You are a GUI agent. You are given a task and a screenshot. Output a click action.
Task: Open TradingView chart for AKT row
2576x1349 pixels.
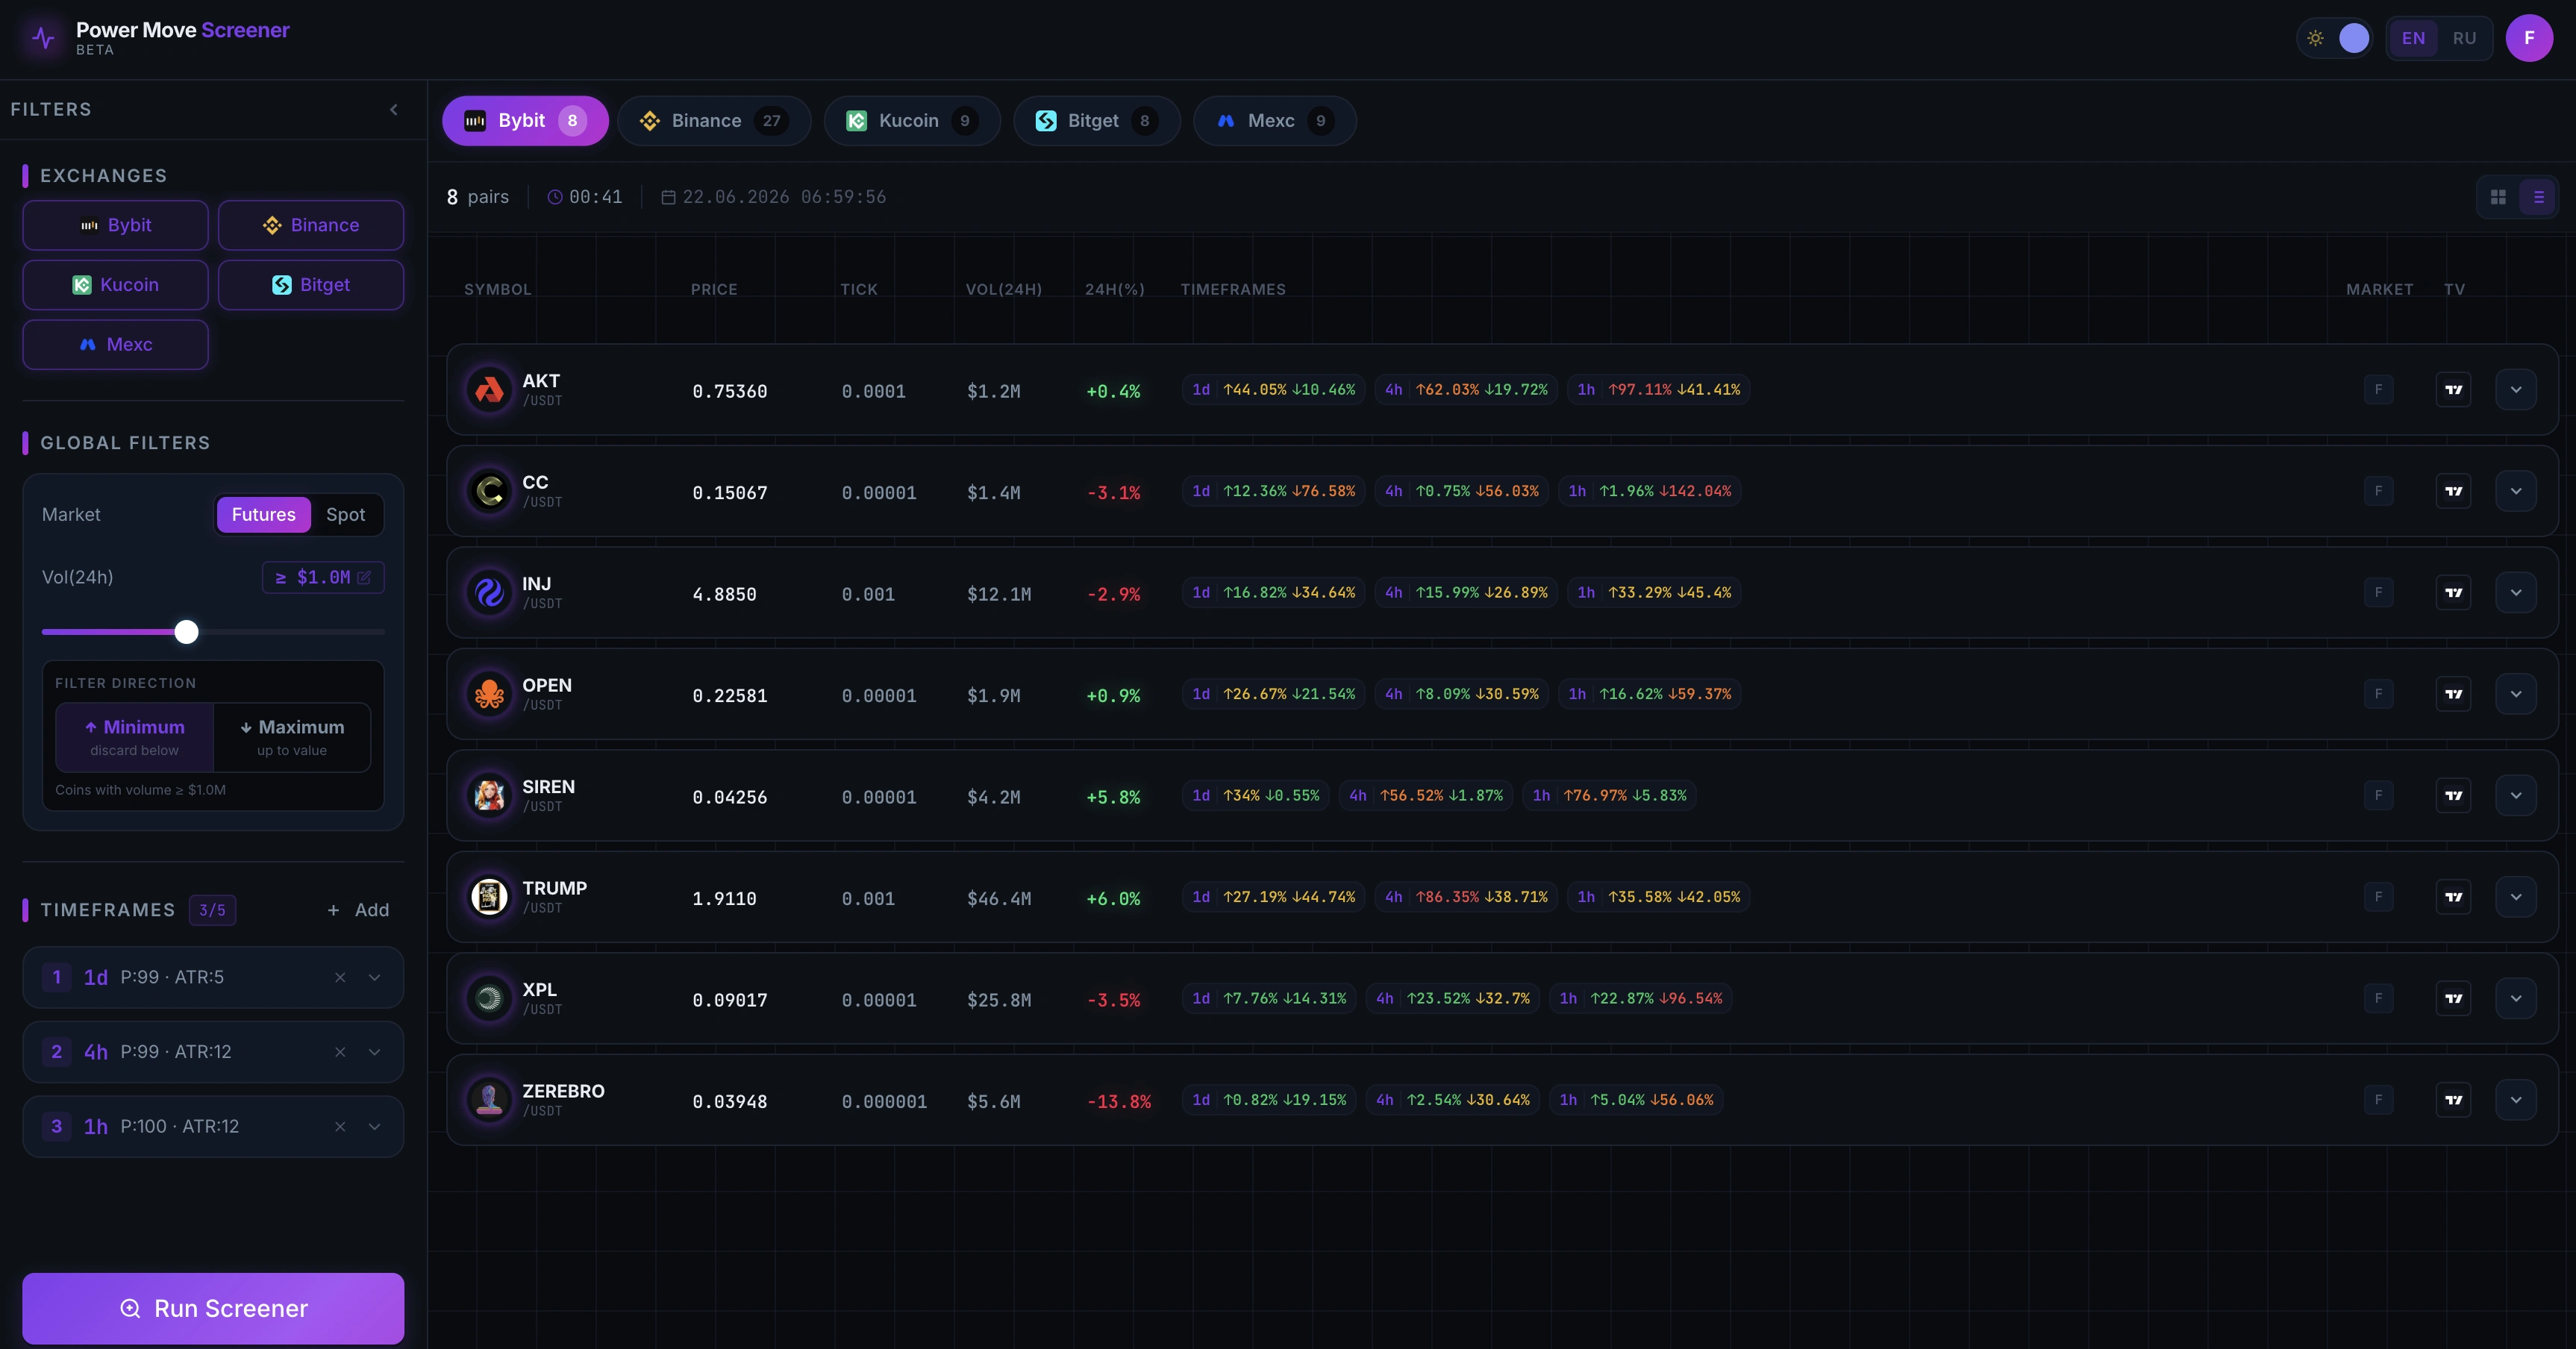tap(2453, 390)
